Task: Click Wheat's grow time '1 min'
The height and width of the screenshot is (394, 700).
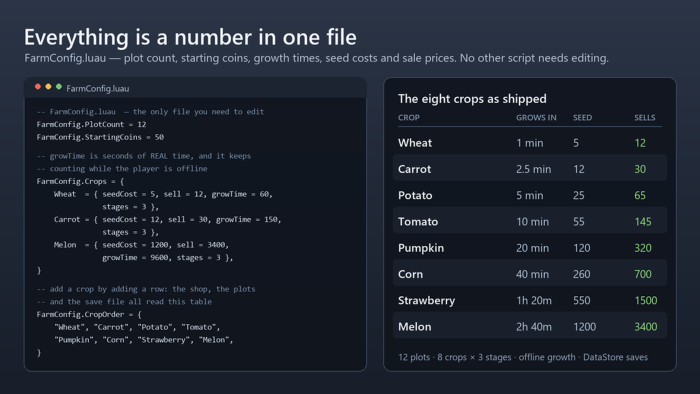Action: click(x=529, y=143)
